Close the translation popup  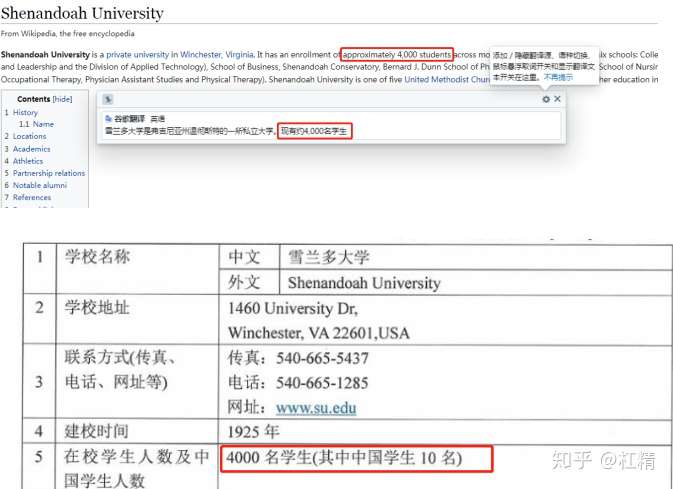(x=557, y=99)
